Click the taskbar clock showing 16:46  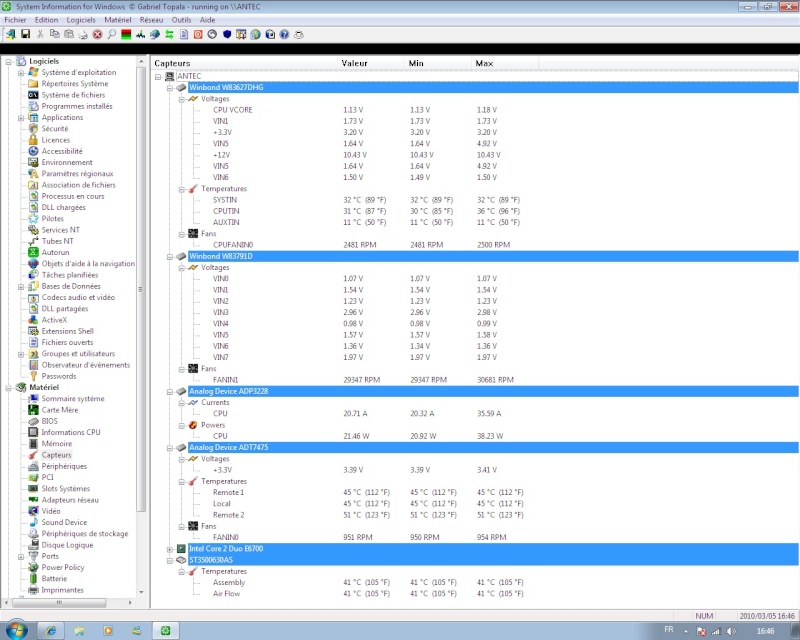tap(765, 631)
